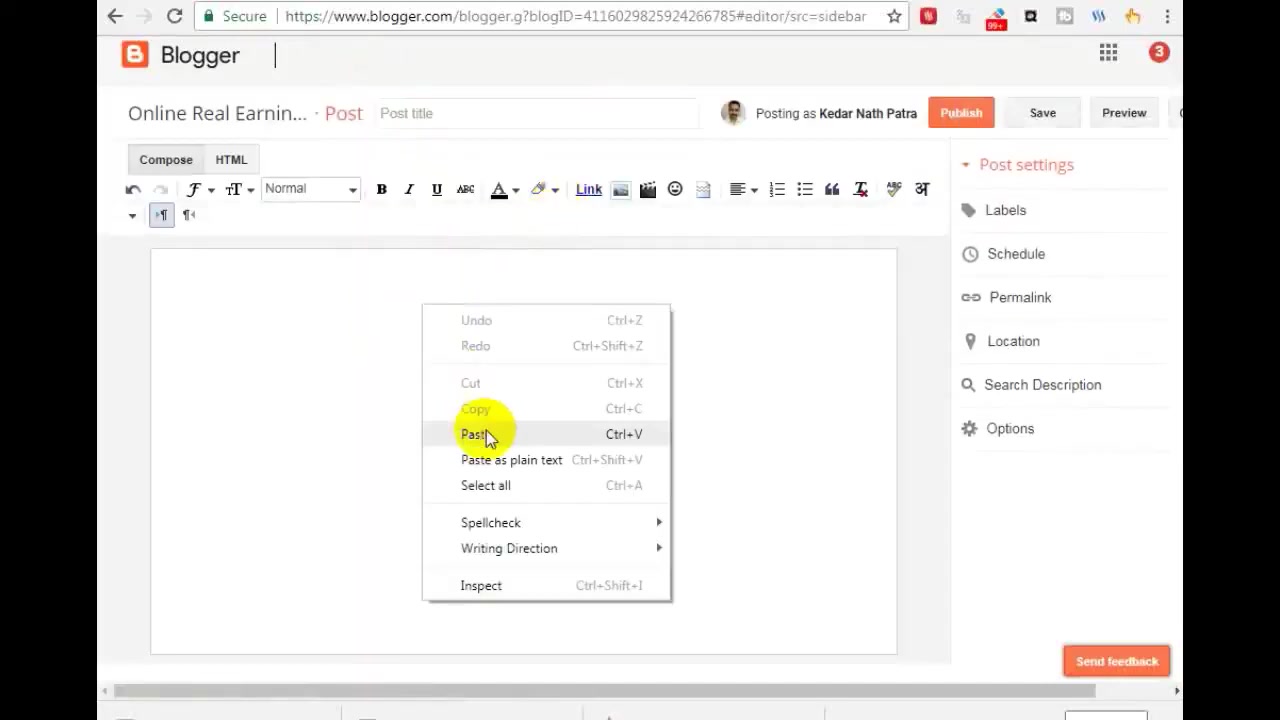The image size is (1280, 720).
Task: Switch to the HTML tab
Action: coord(231,160)
